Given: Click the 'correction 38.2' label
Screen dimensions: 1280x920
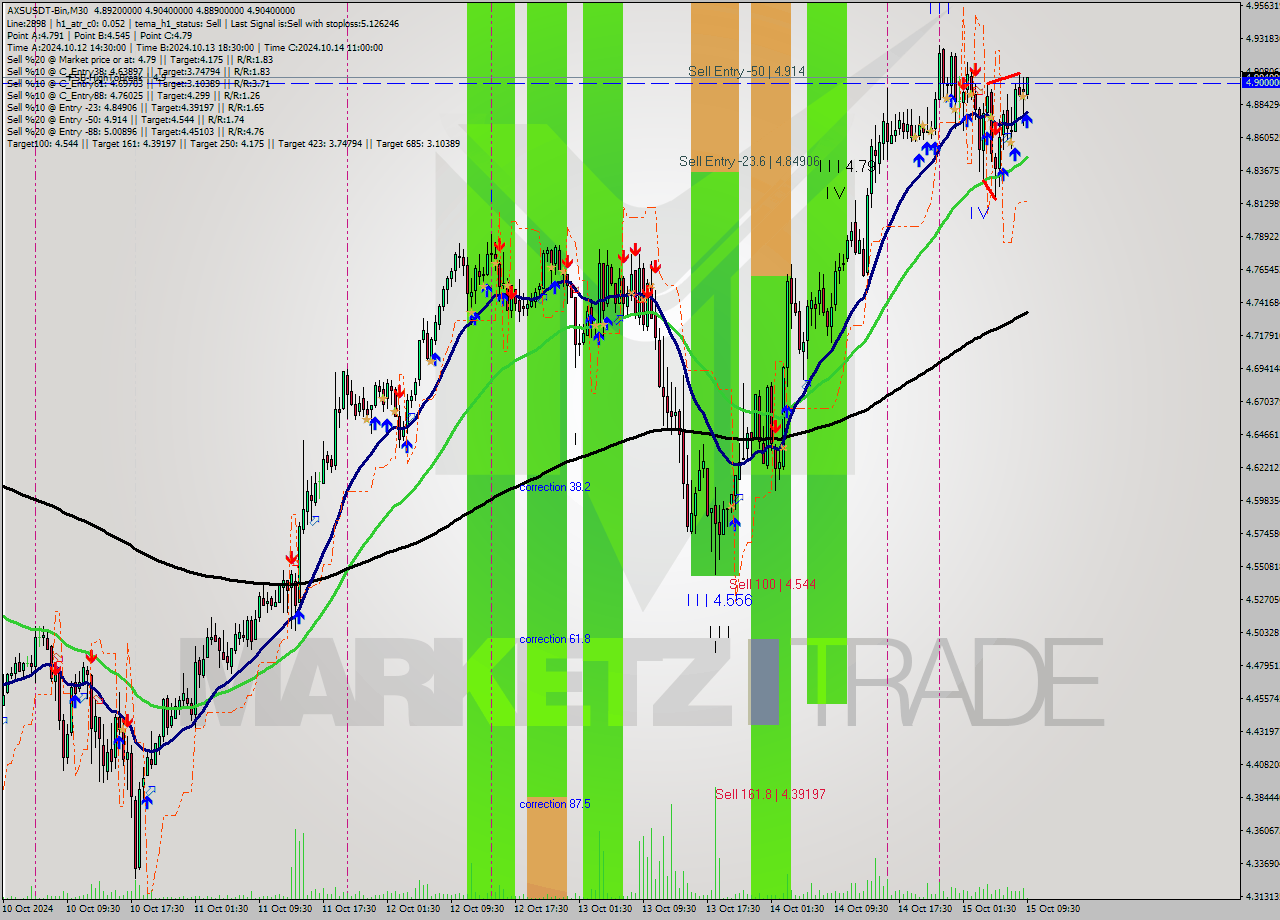Looking at the screenshot, I should [555, 487].
